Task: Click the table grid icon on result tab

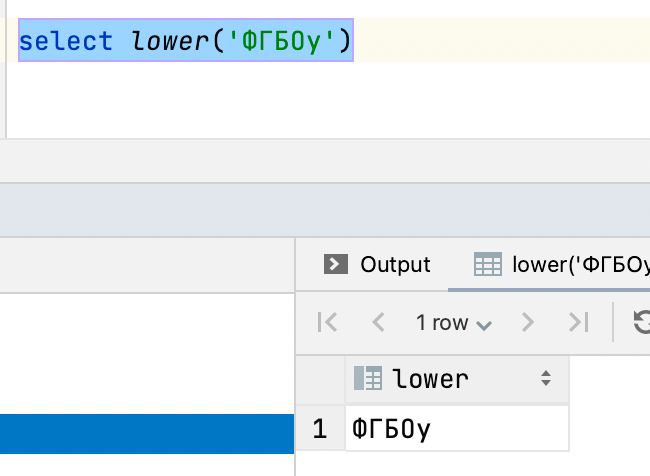Action: [488, 264]
